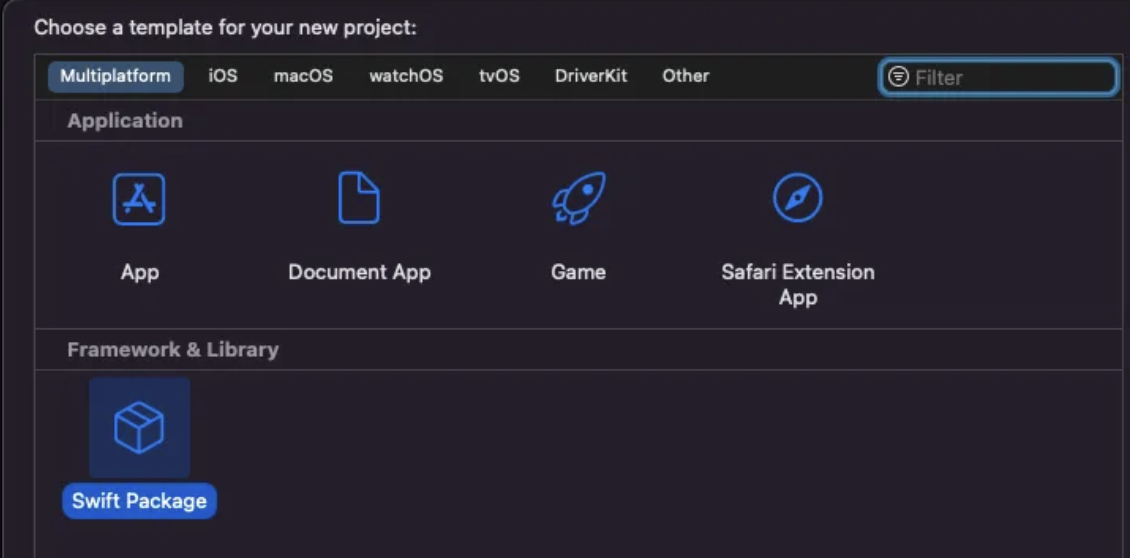Go to the Other tab
Image resolution: width=1130 pixels, height=558 pixels.
[x=685, y=76]
